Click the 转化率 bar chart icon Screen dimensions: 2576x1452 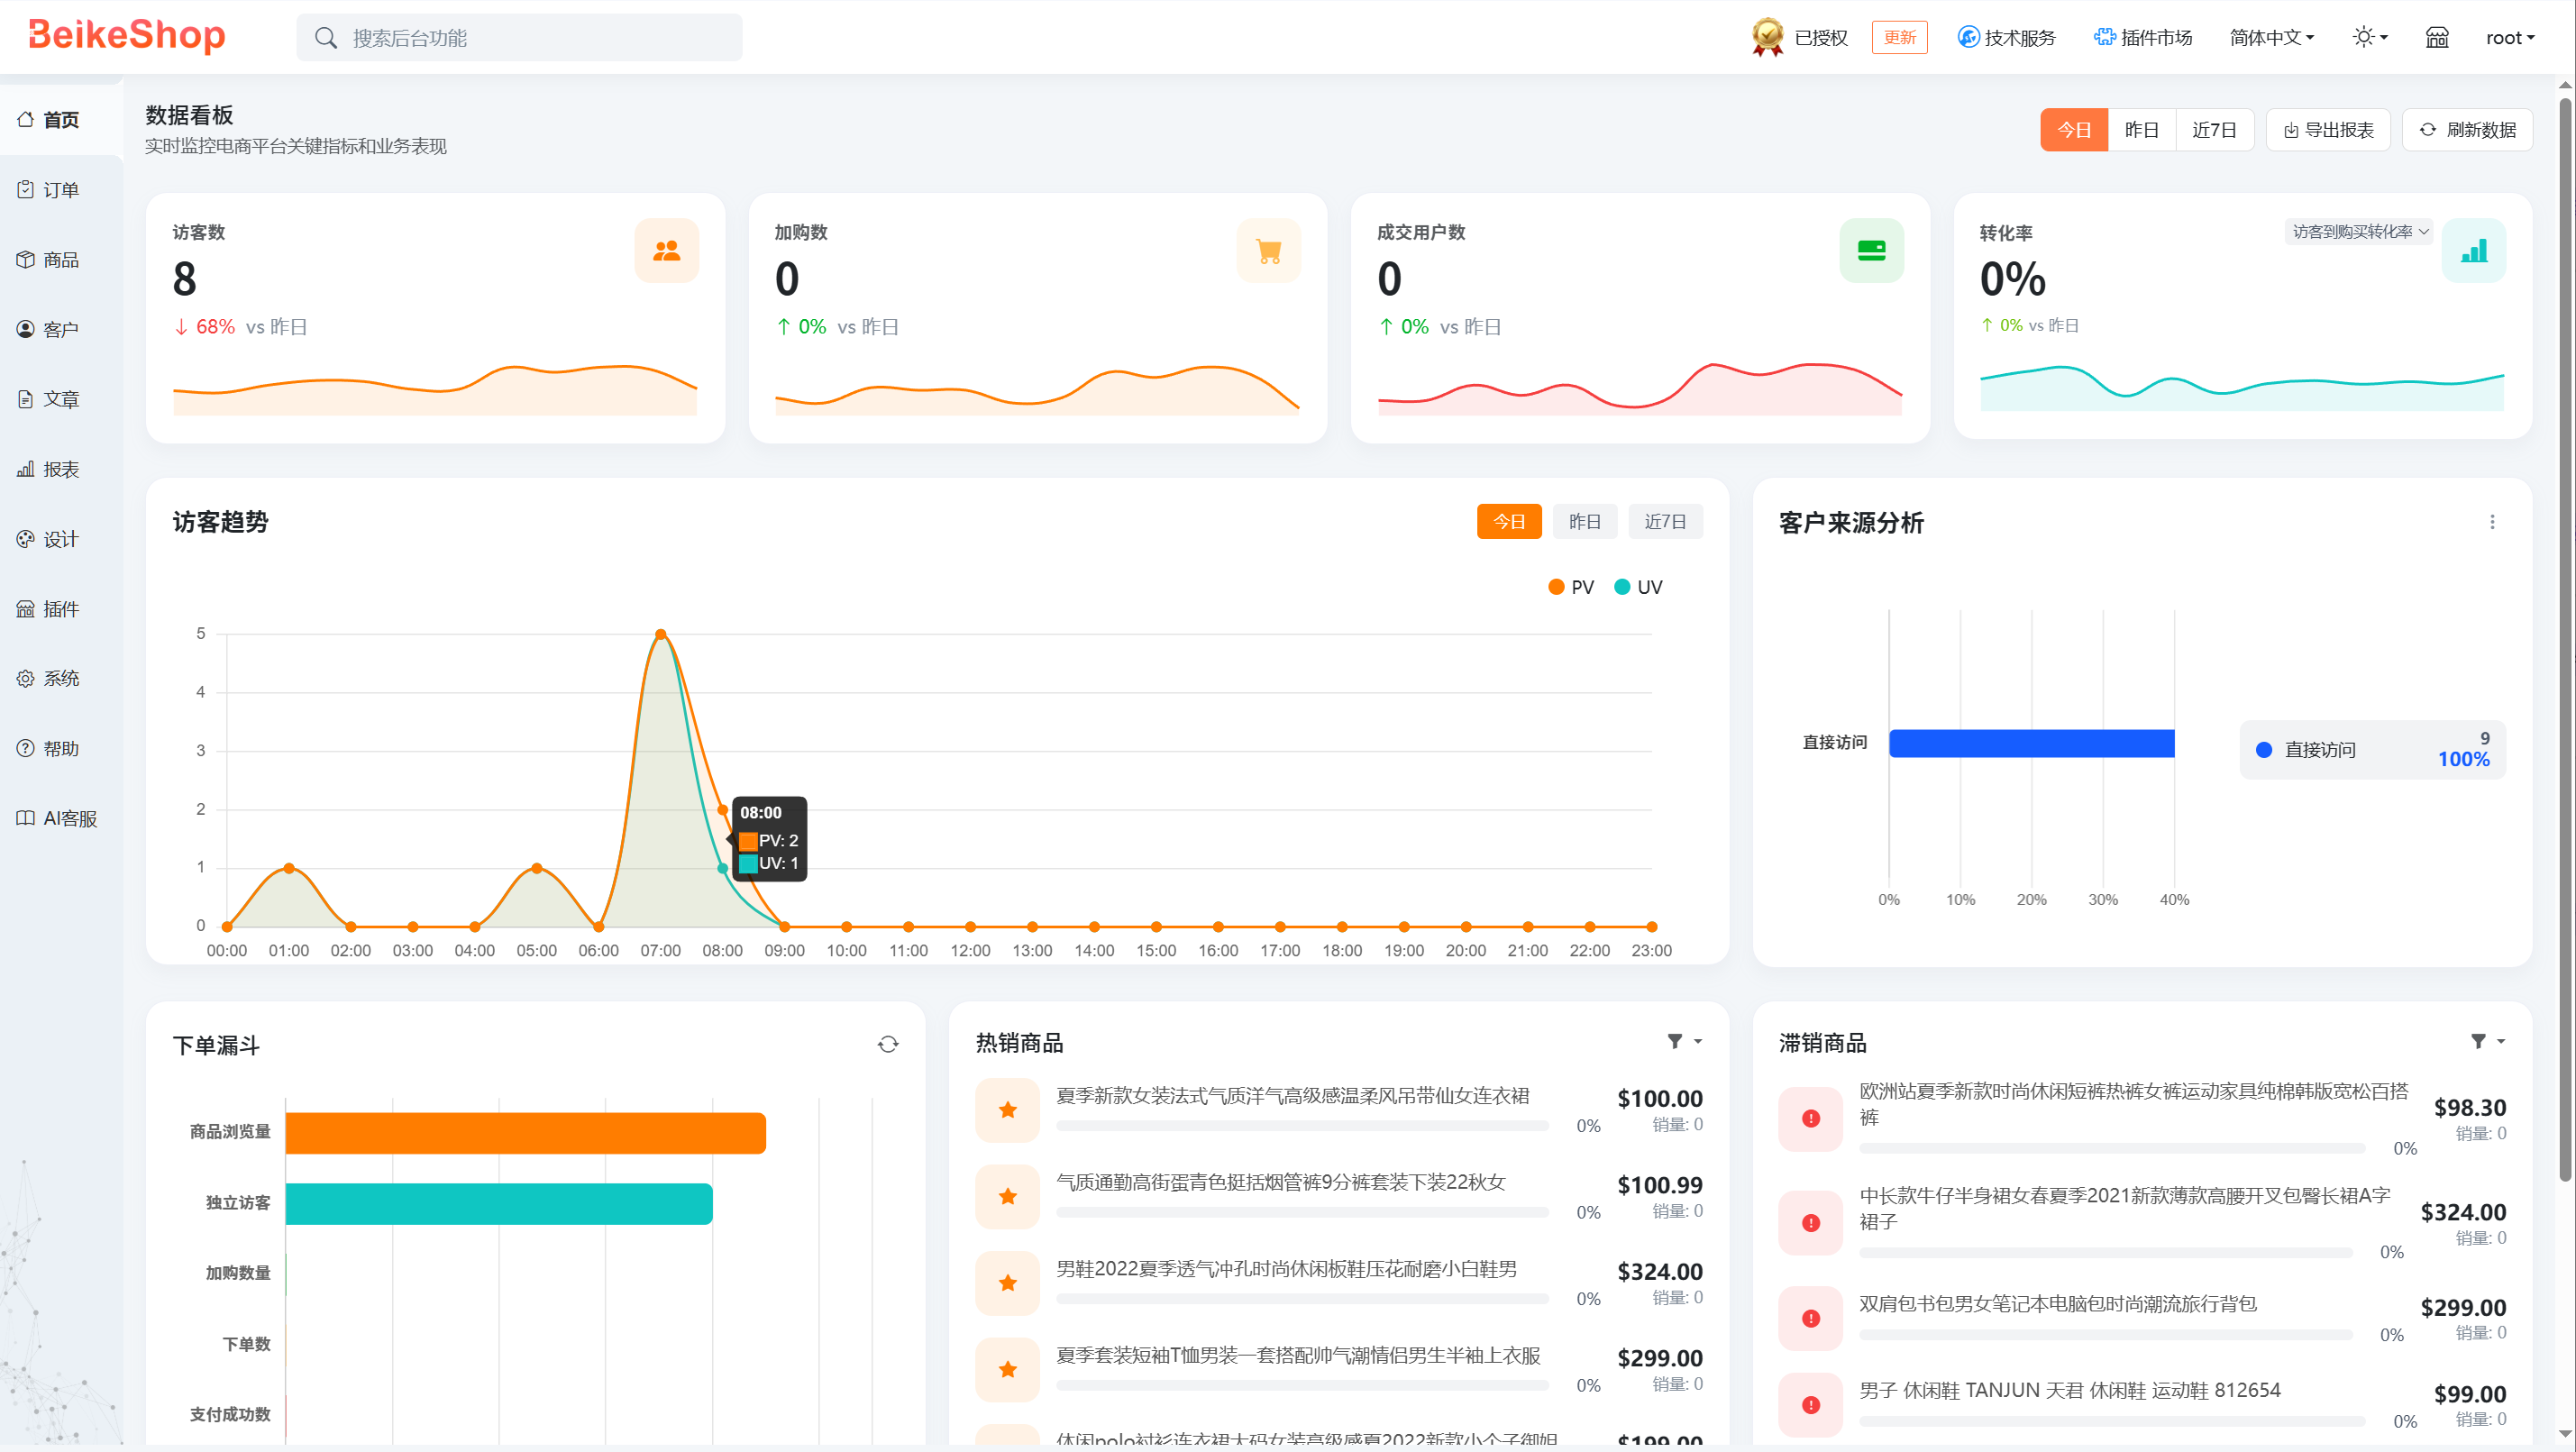click(2474, 251)
